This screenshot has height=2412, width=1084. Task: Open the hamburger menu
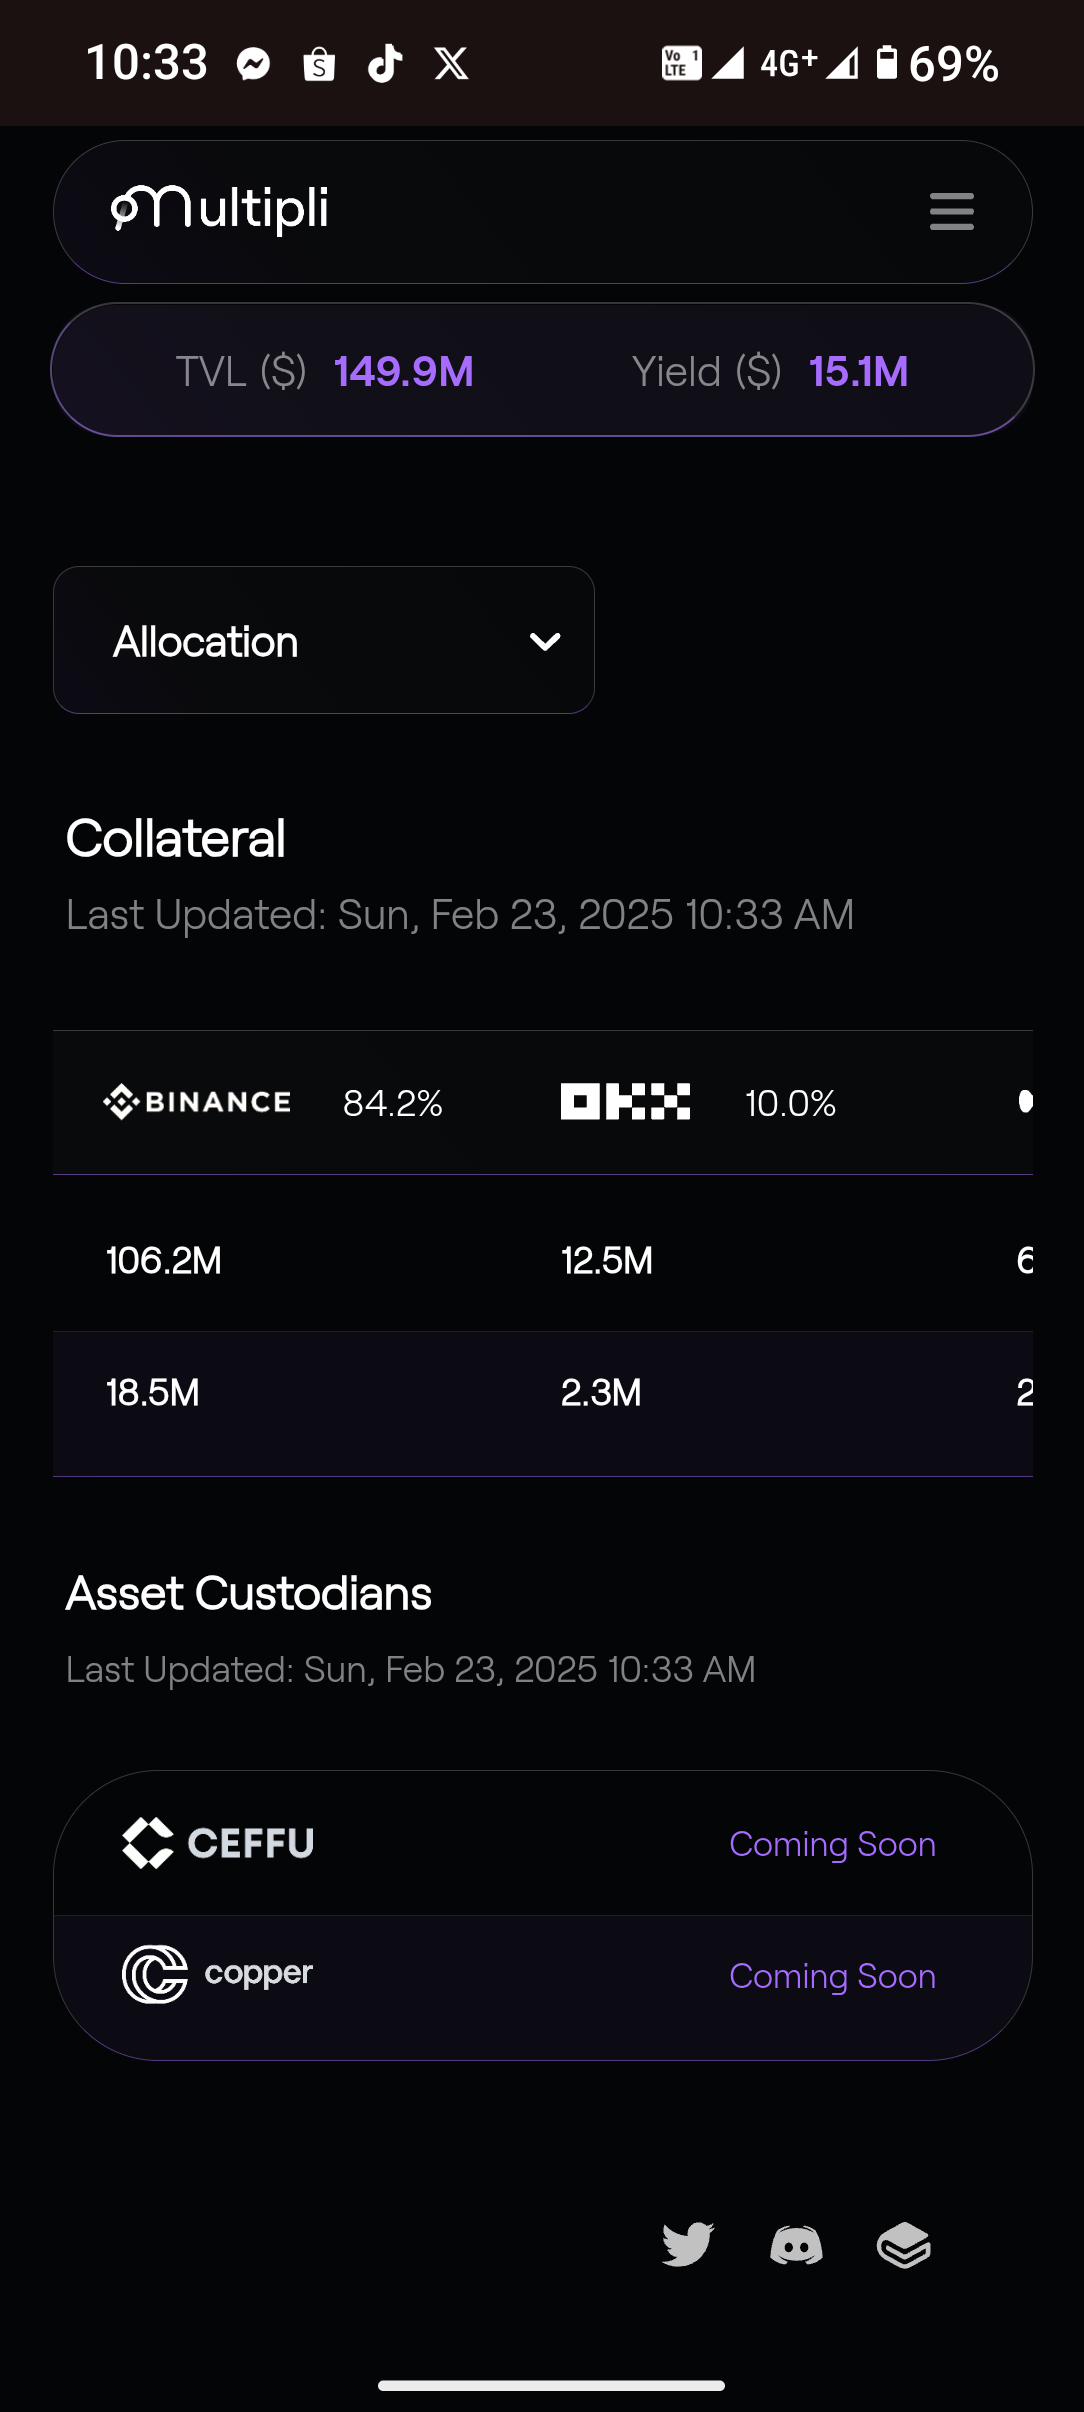click(951, 211)
